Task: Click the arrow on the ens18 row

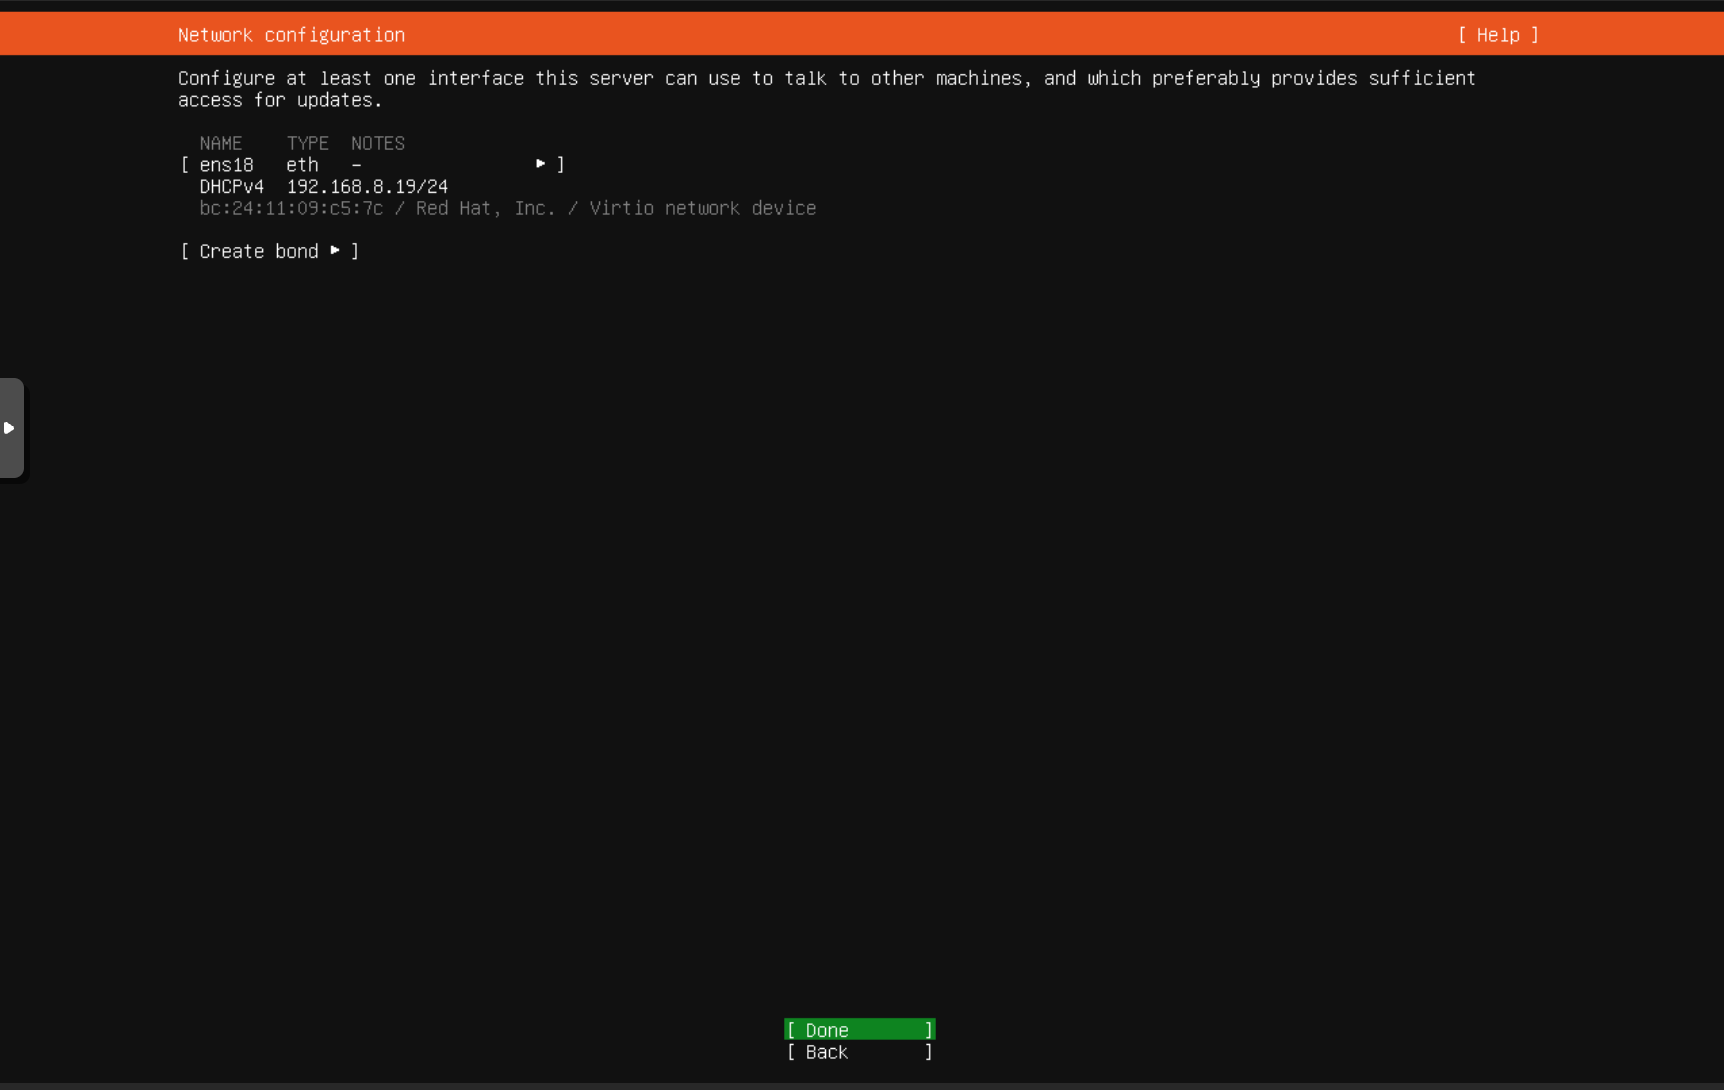Action: pyautogui.click(x=540, y=164)
